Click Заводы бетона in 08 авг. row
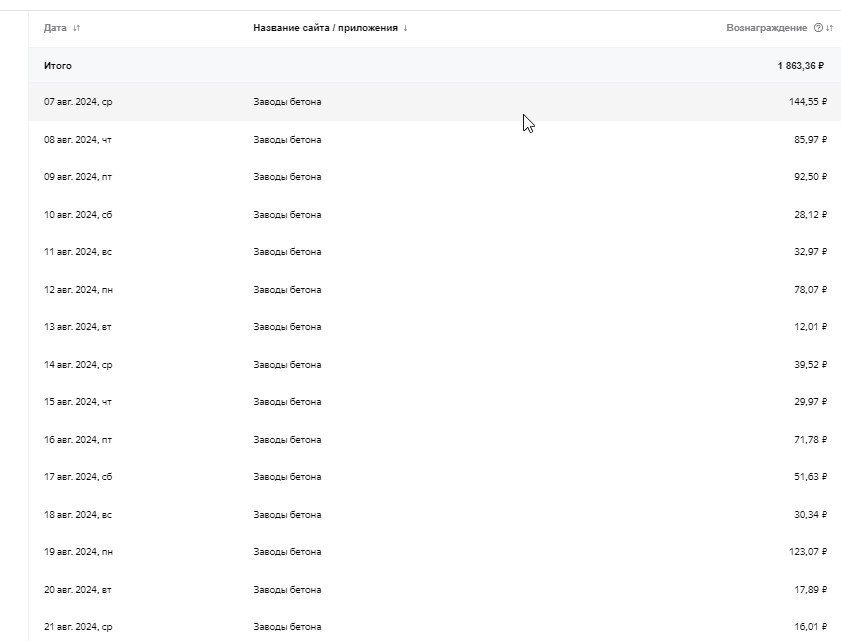Image resolution: width=841 pixels, height=641 pixels. [287, 140]
